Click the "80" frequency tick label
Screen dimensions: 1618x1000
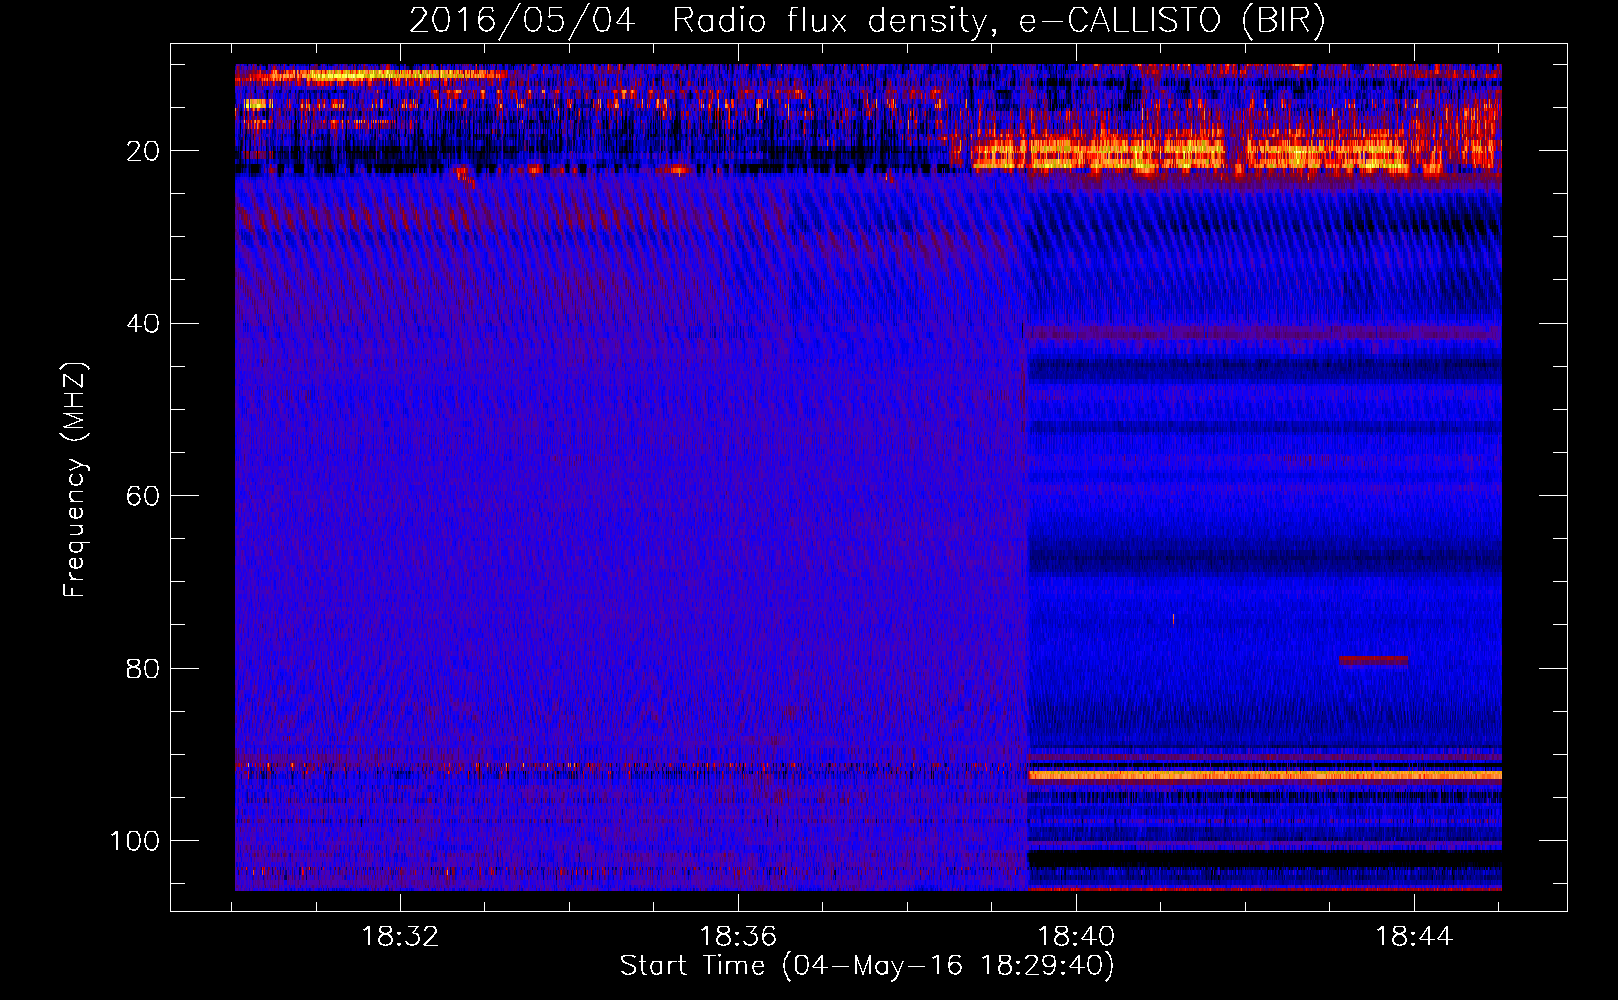click(143, 668)
